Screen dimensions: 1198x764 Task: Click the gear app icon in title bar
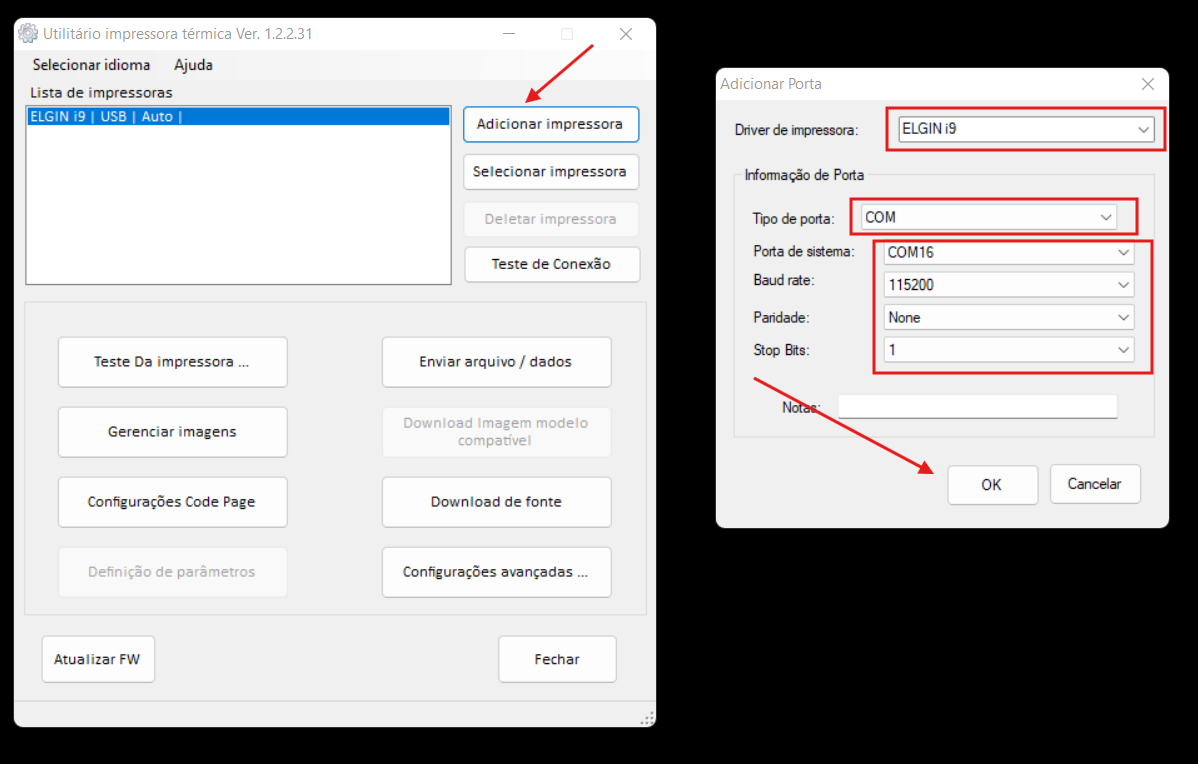coord(28,34)
